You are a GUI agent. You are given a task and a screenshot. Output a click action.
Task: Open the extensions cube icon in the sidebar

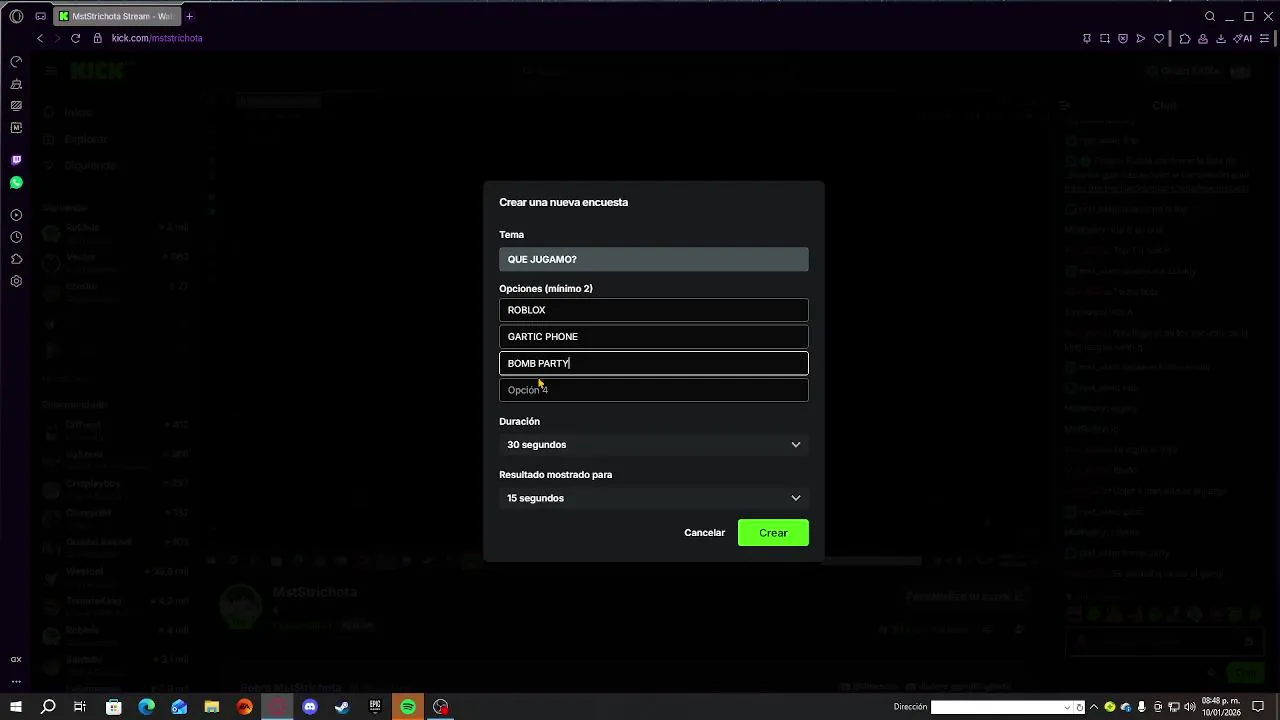(16, 259)
